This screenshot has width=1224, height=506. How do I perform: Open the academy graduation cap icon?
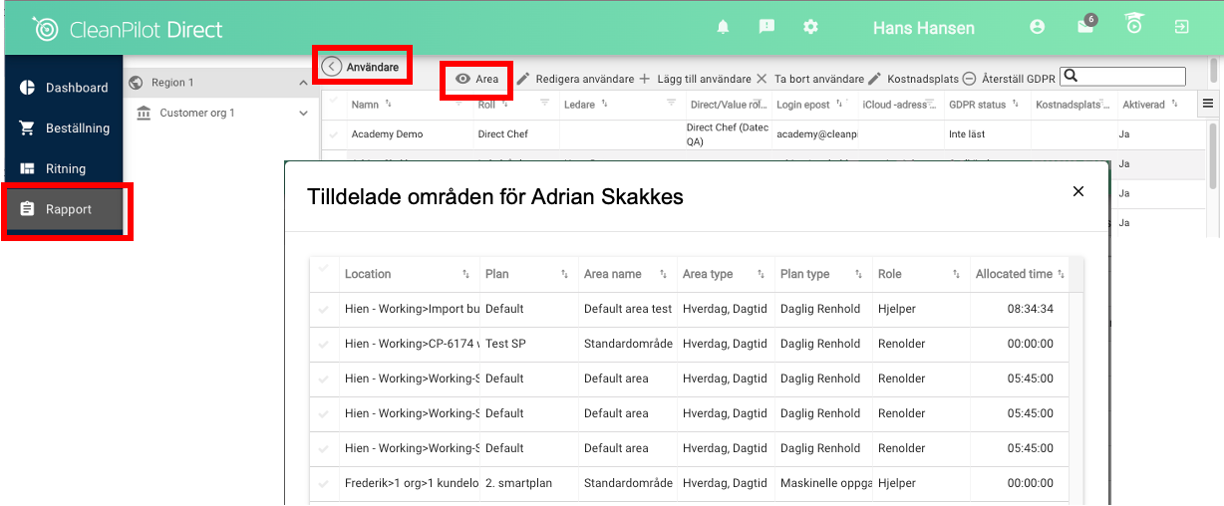(1134, 26)
